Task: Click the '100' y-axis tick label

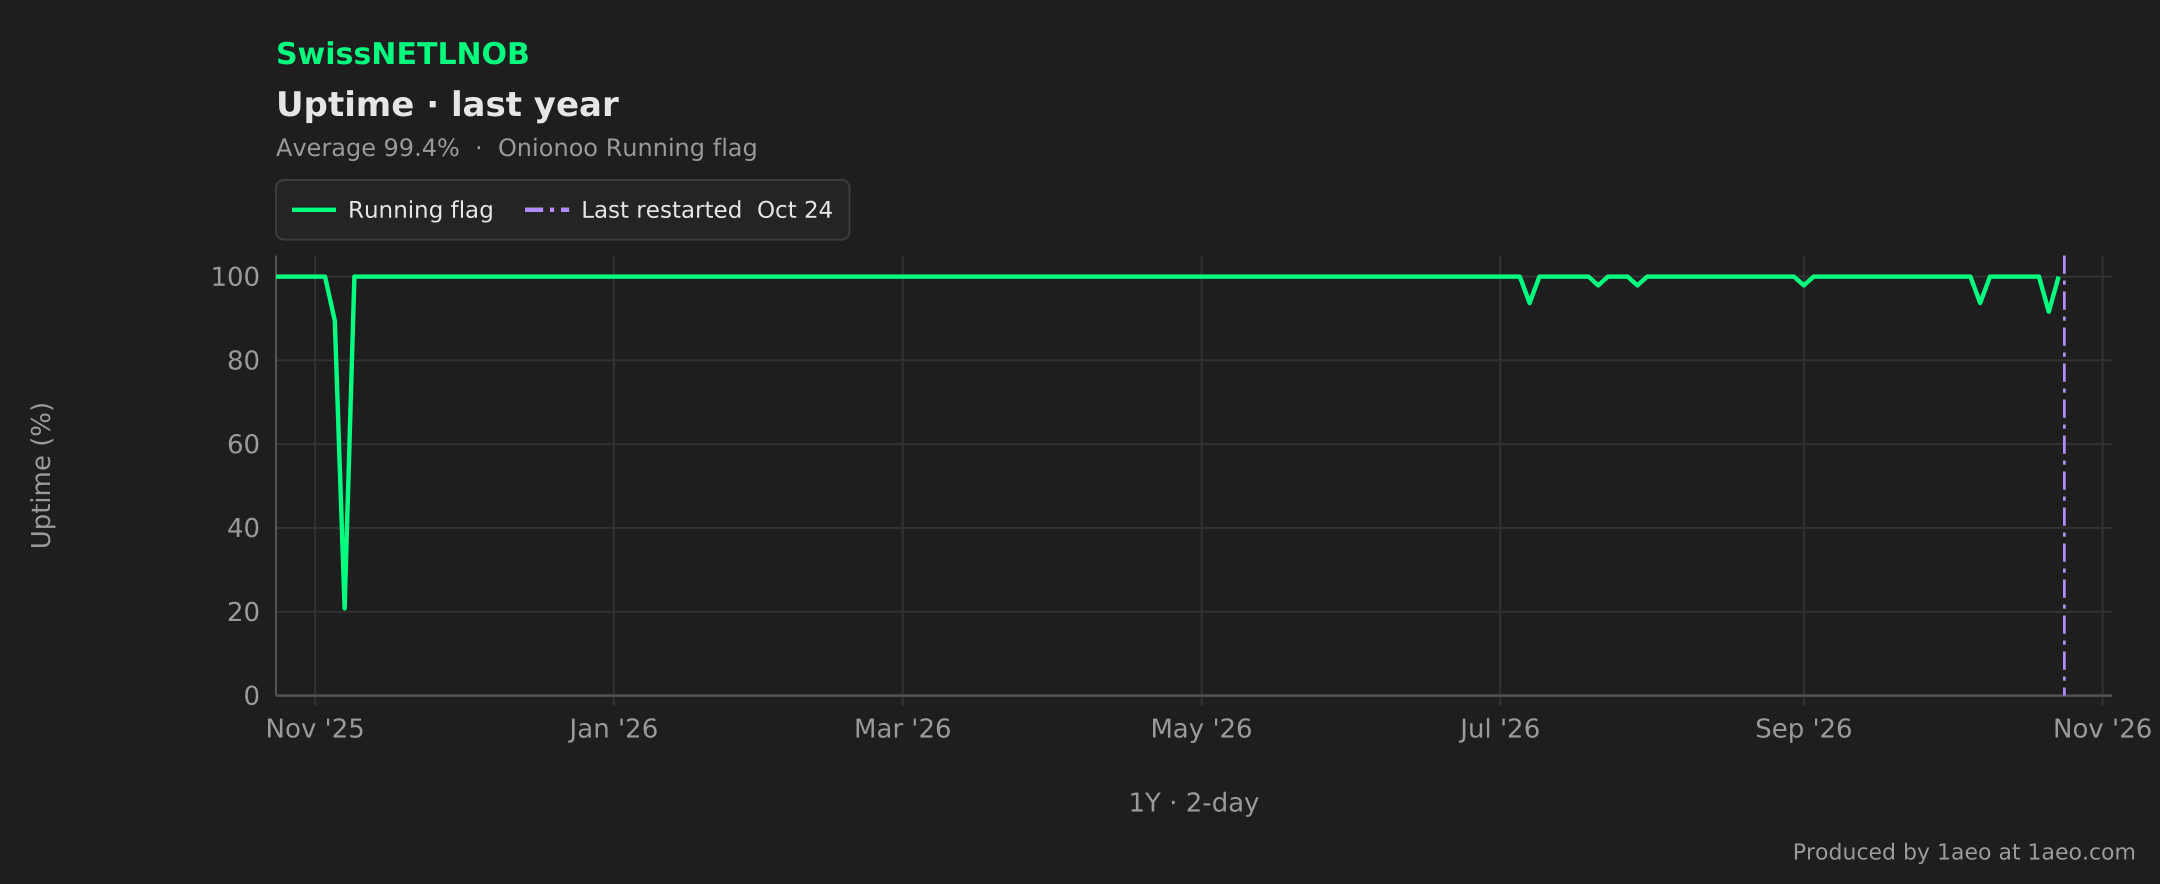Action: point(235,277)
